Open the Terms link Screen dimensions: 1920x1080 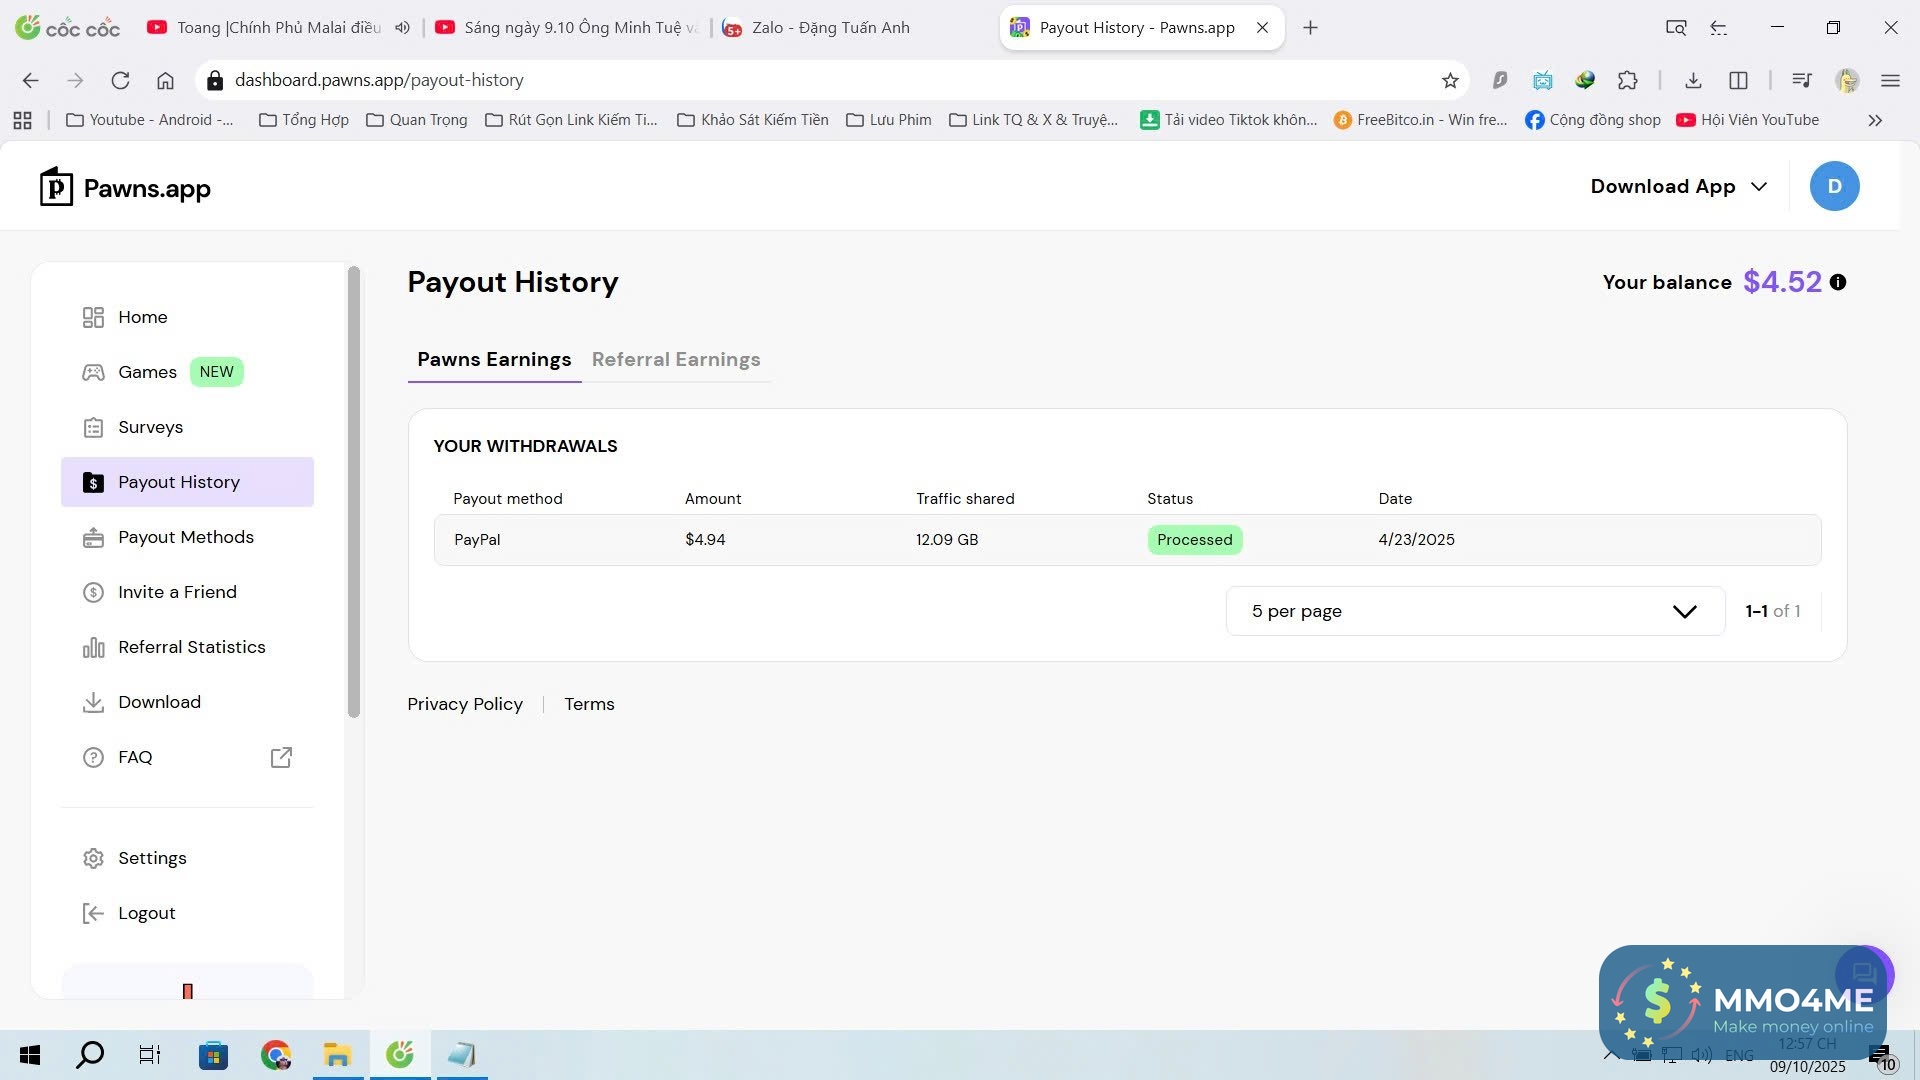click(589, 704)
